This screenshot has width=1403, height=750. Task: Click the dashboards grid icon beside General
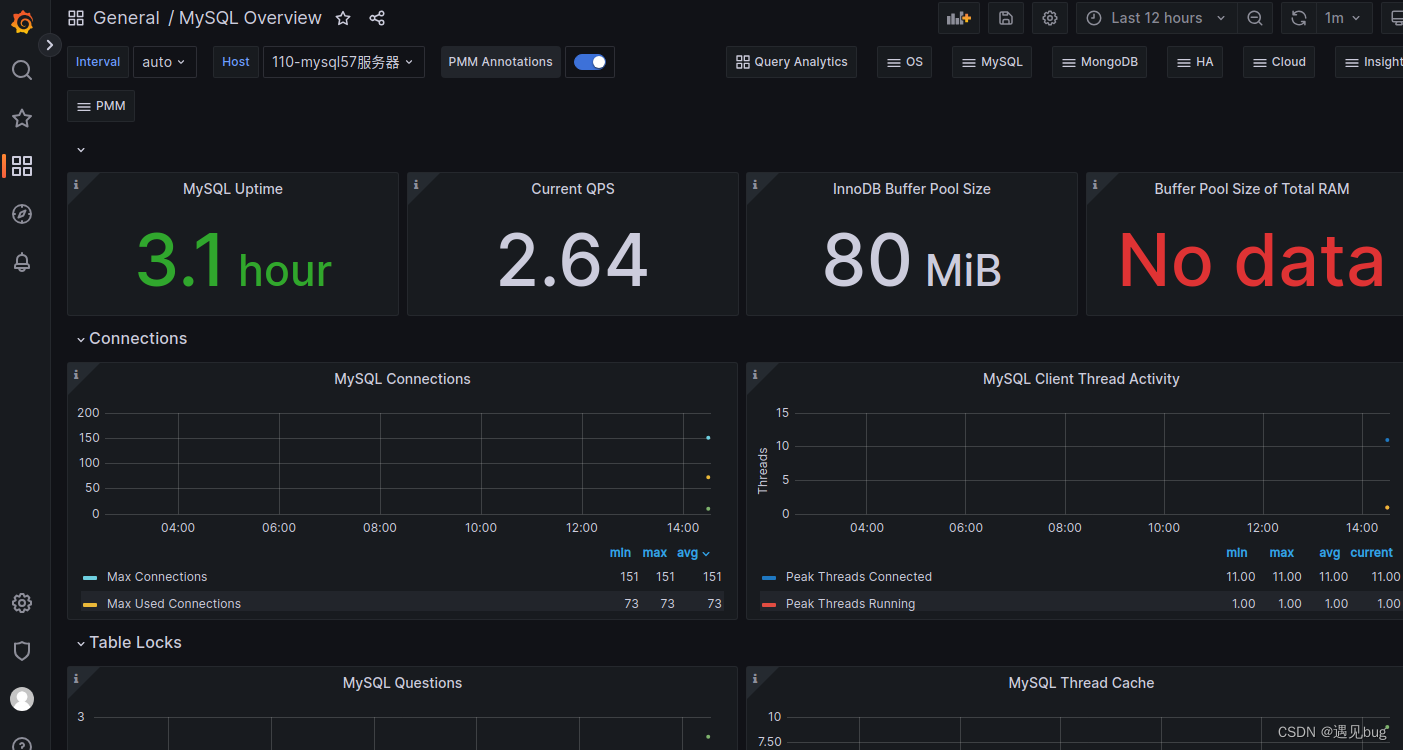point(76,18)
